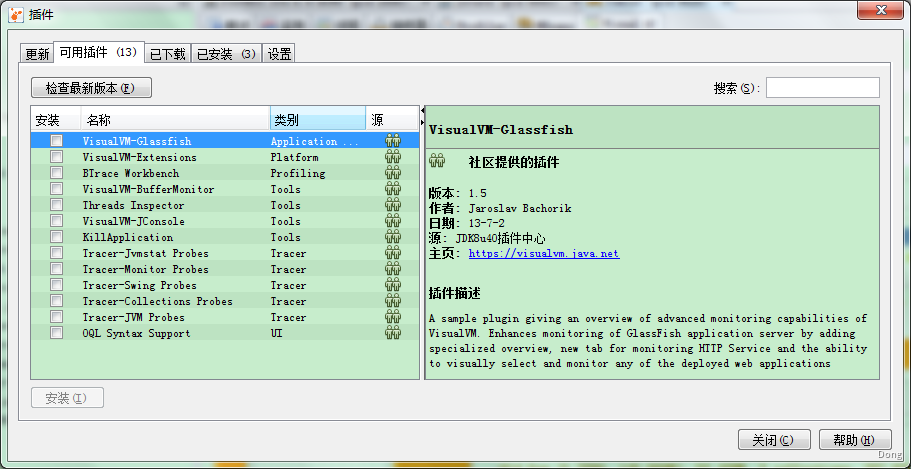The image size is (911, 469).
Task: Click community icon beside 社区提供的插件
Action: coord(437,162)
